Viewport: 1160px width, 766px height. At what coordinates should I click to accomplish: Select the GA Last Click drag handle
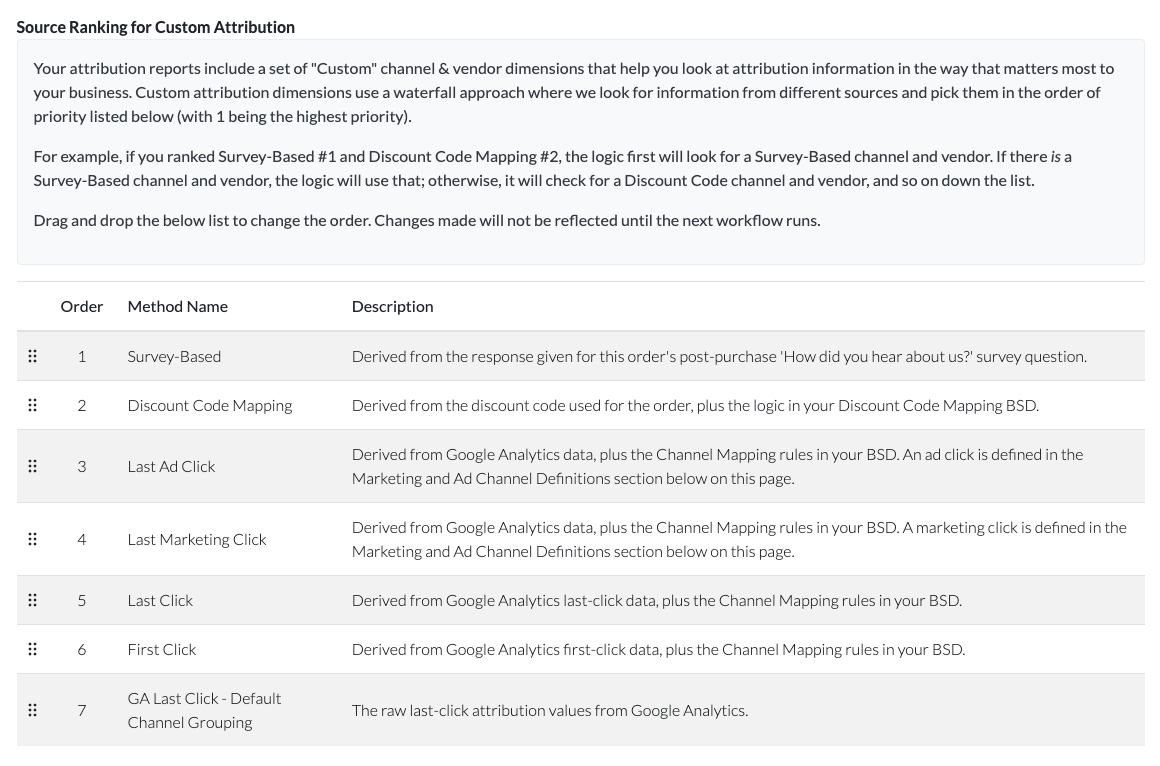pos(33,710)
